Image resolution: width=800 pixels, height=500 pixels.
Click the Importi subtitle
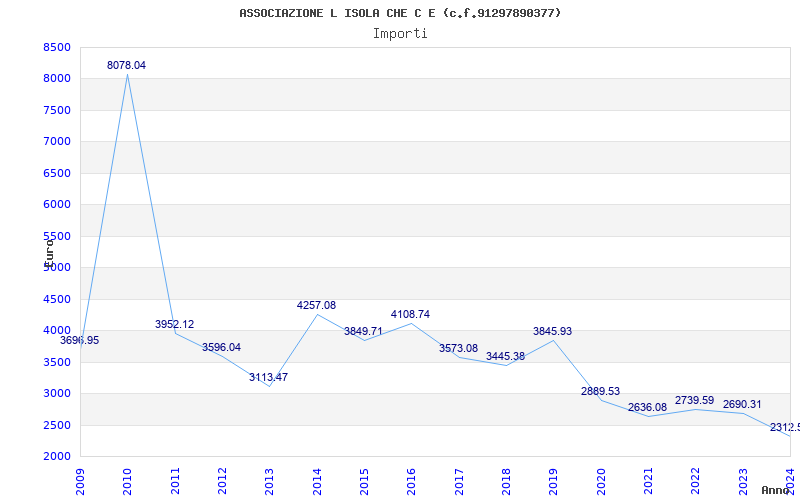pos(400,34)
